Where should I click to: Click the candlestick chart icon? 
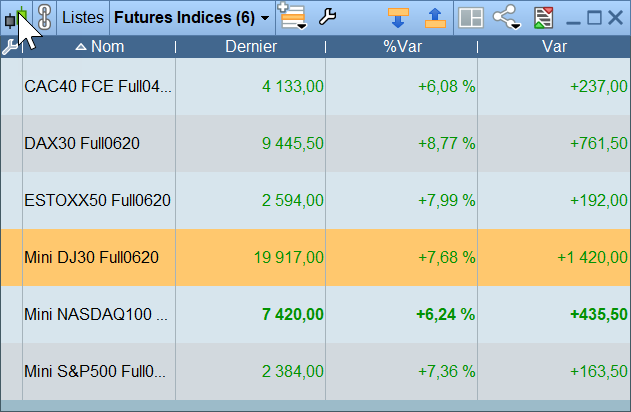coord(16,18)
